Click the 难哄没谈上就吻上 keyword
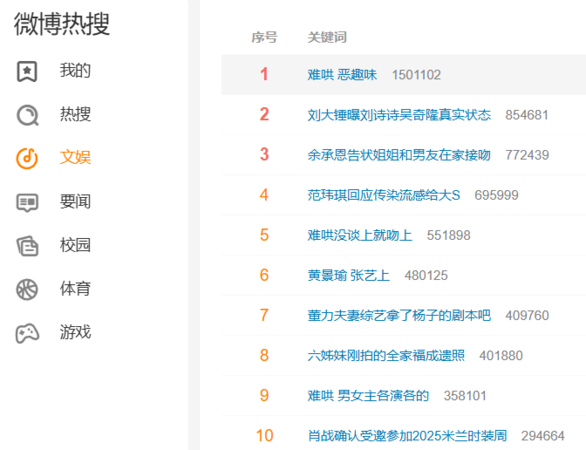Screen dimensions: 586x450 click(x=360, y=235)
